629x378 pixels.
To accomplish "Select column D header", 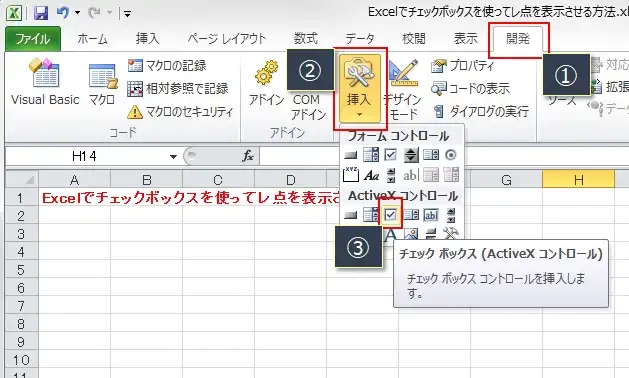I will coord(290,179).
